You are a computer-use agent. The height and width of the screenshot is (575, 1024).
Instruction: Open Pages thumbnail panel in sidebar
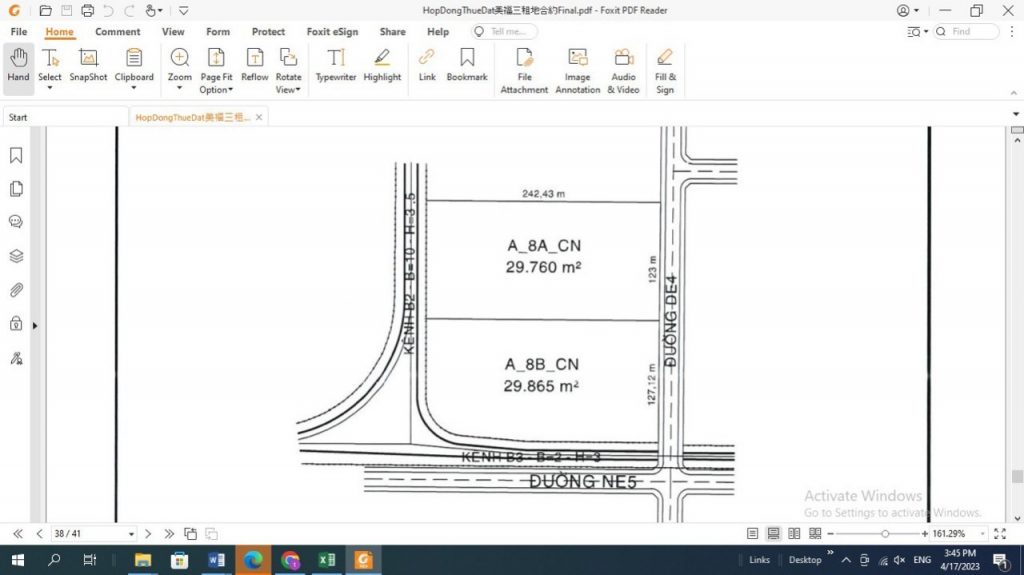pyautogui.click(x=16, y=189)
